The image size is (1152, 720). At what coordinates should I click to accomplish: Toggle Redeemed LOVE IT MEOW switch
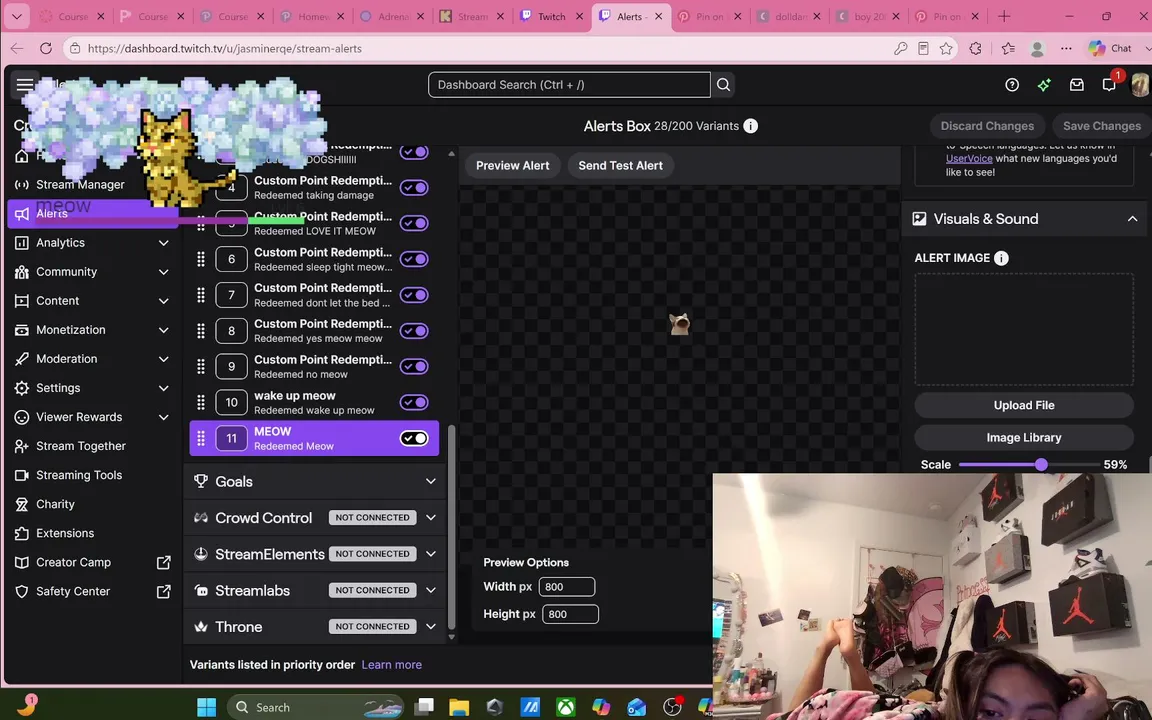(414, 223)
